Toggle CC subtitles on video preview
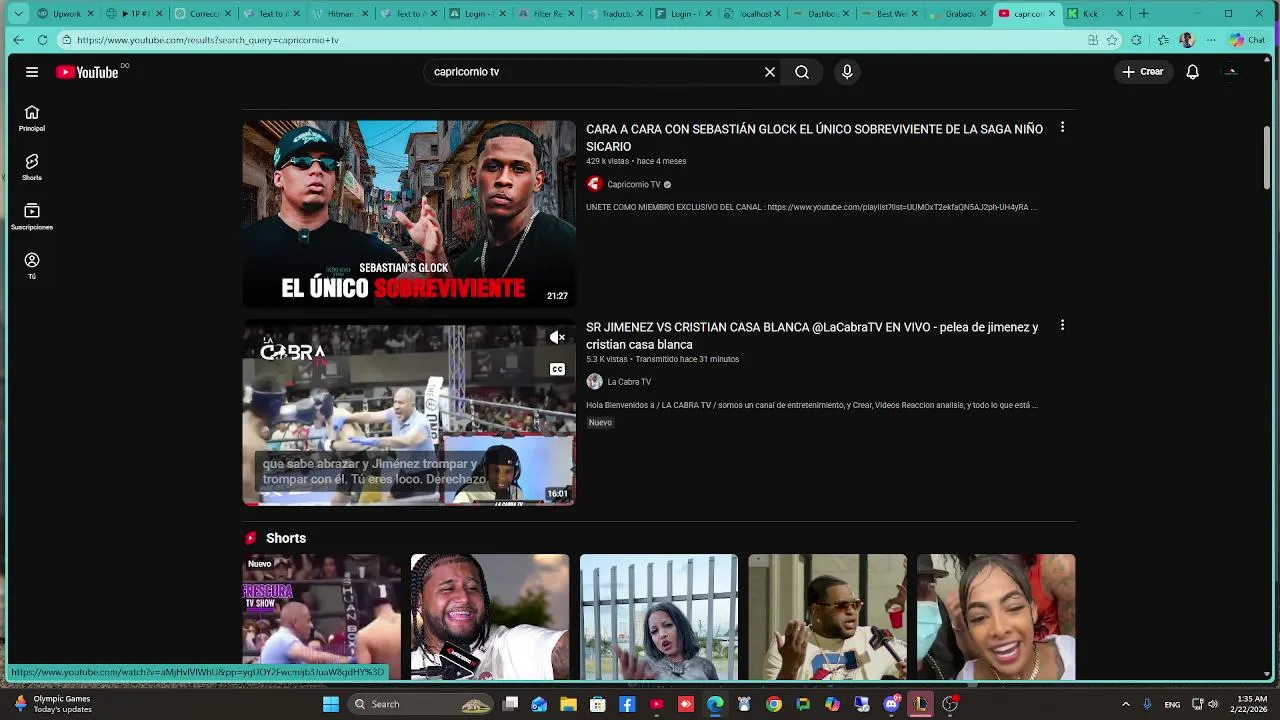This screenshot has height=720, width=1280. click(x=557, y=369)
